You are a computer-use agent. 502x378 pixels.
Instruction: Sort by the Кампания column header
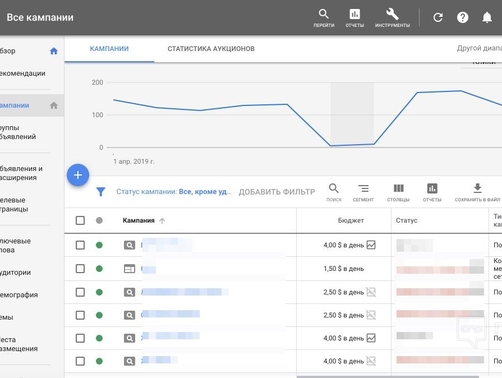point(138,221)
